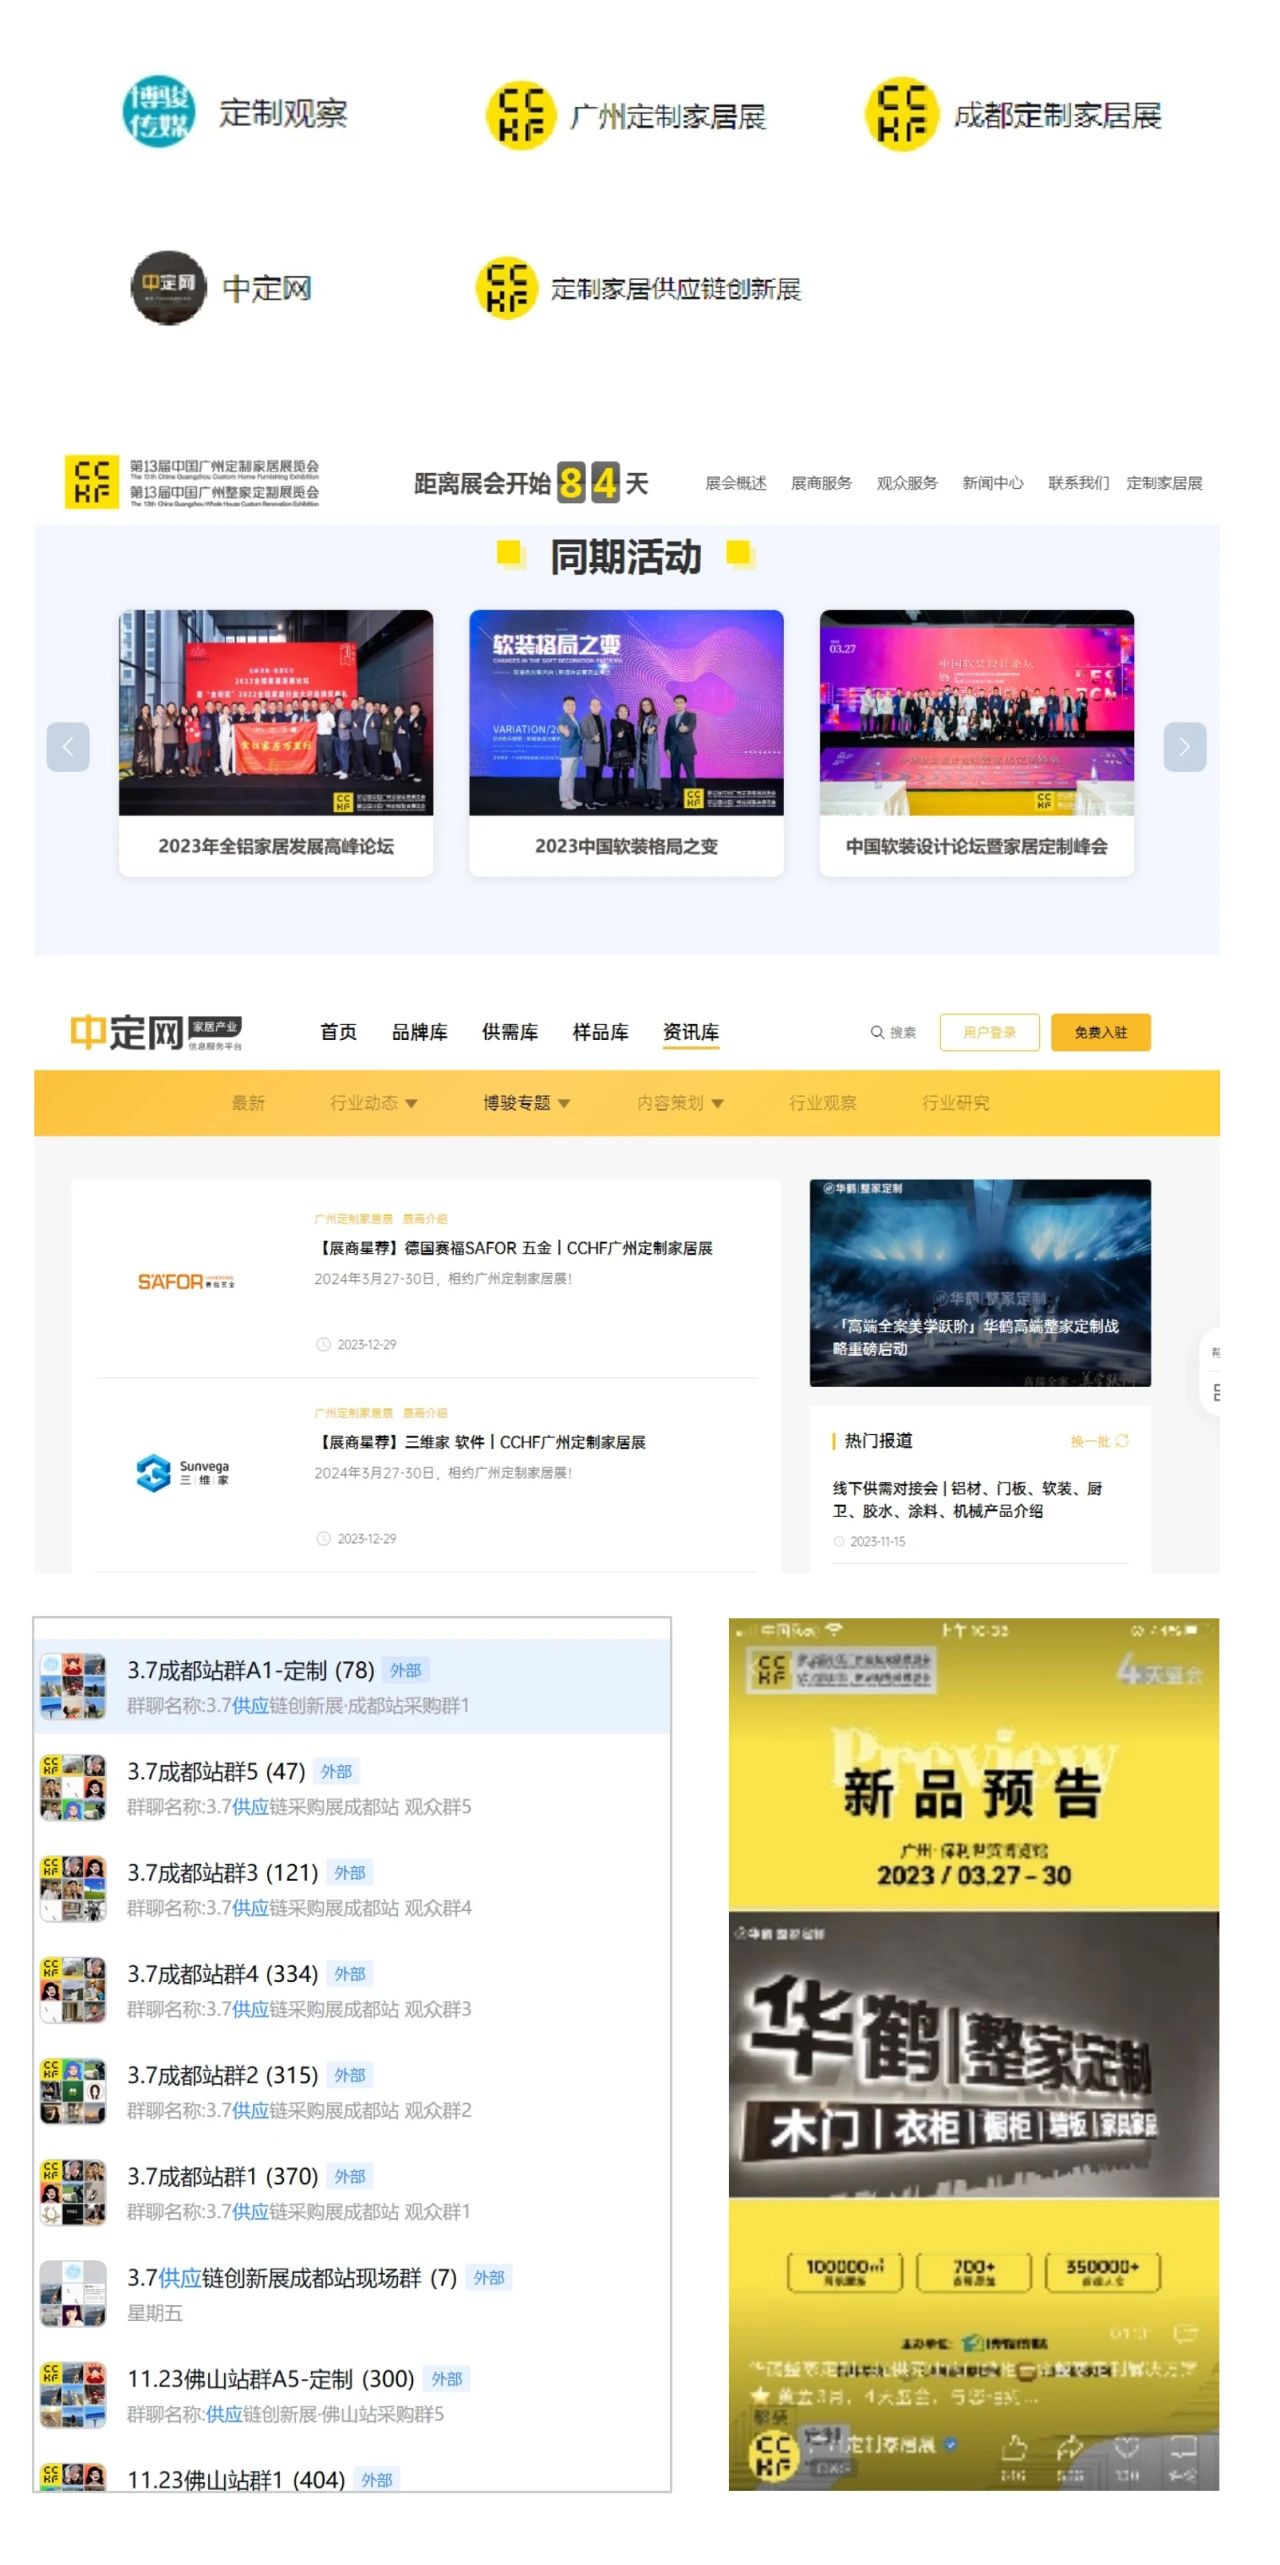Click the 用户登录 button
Viewport: 1280px width, 2565px height.
[989, 1032]
